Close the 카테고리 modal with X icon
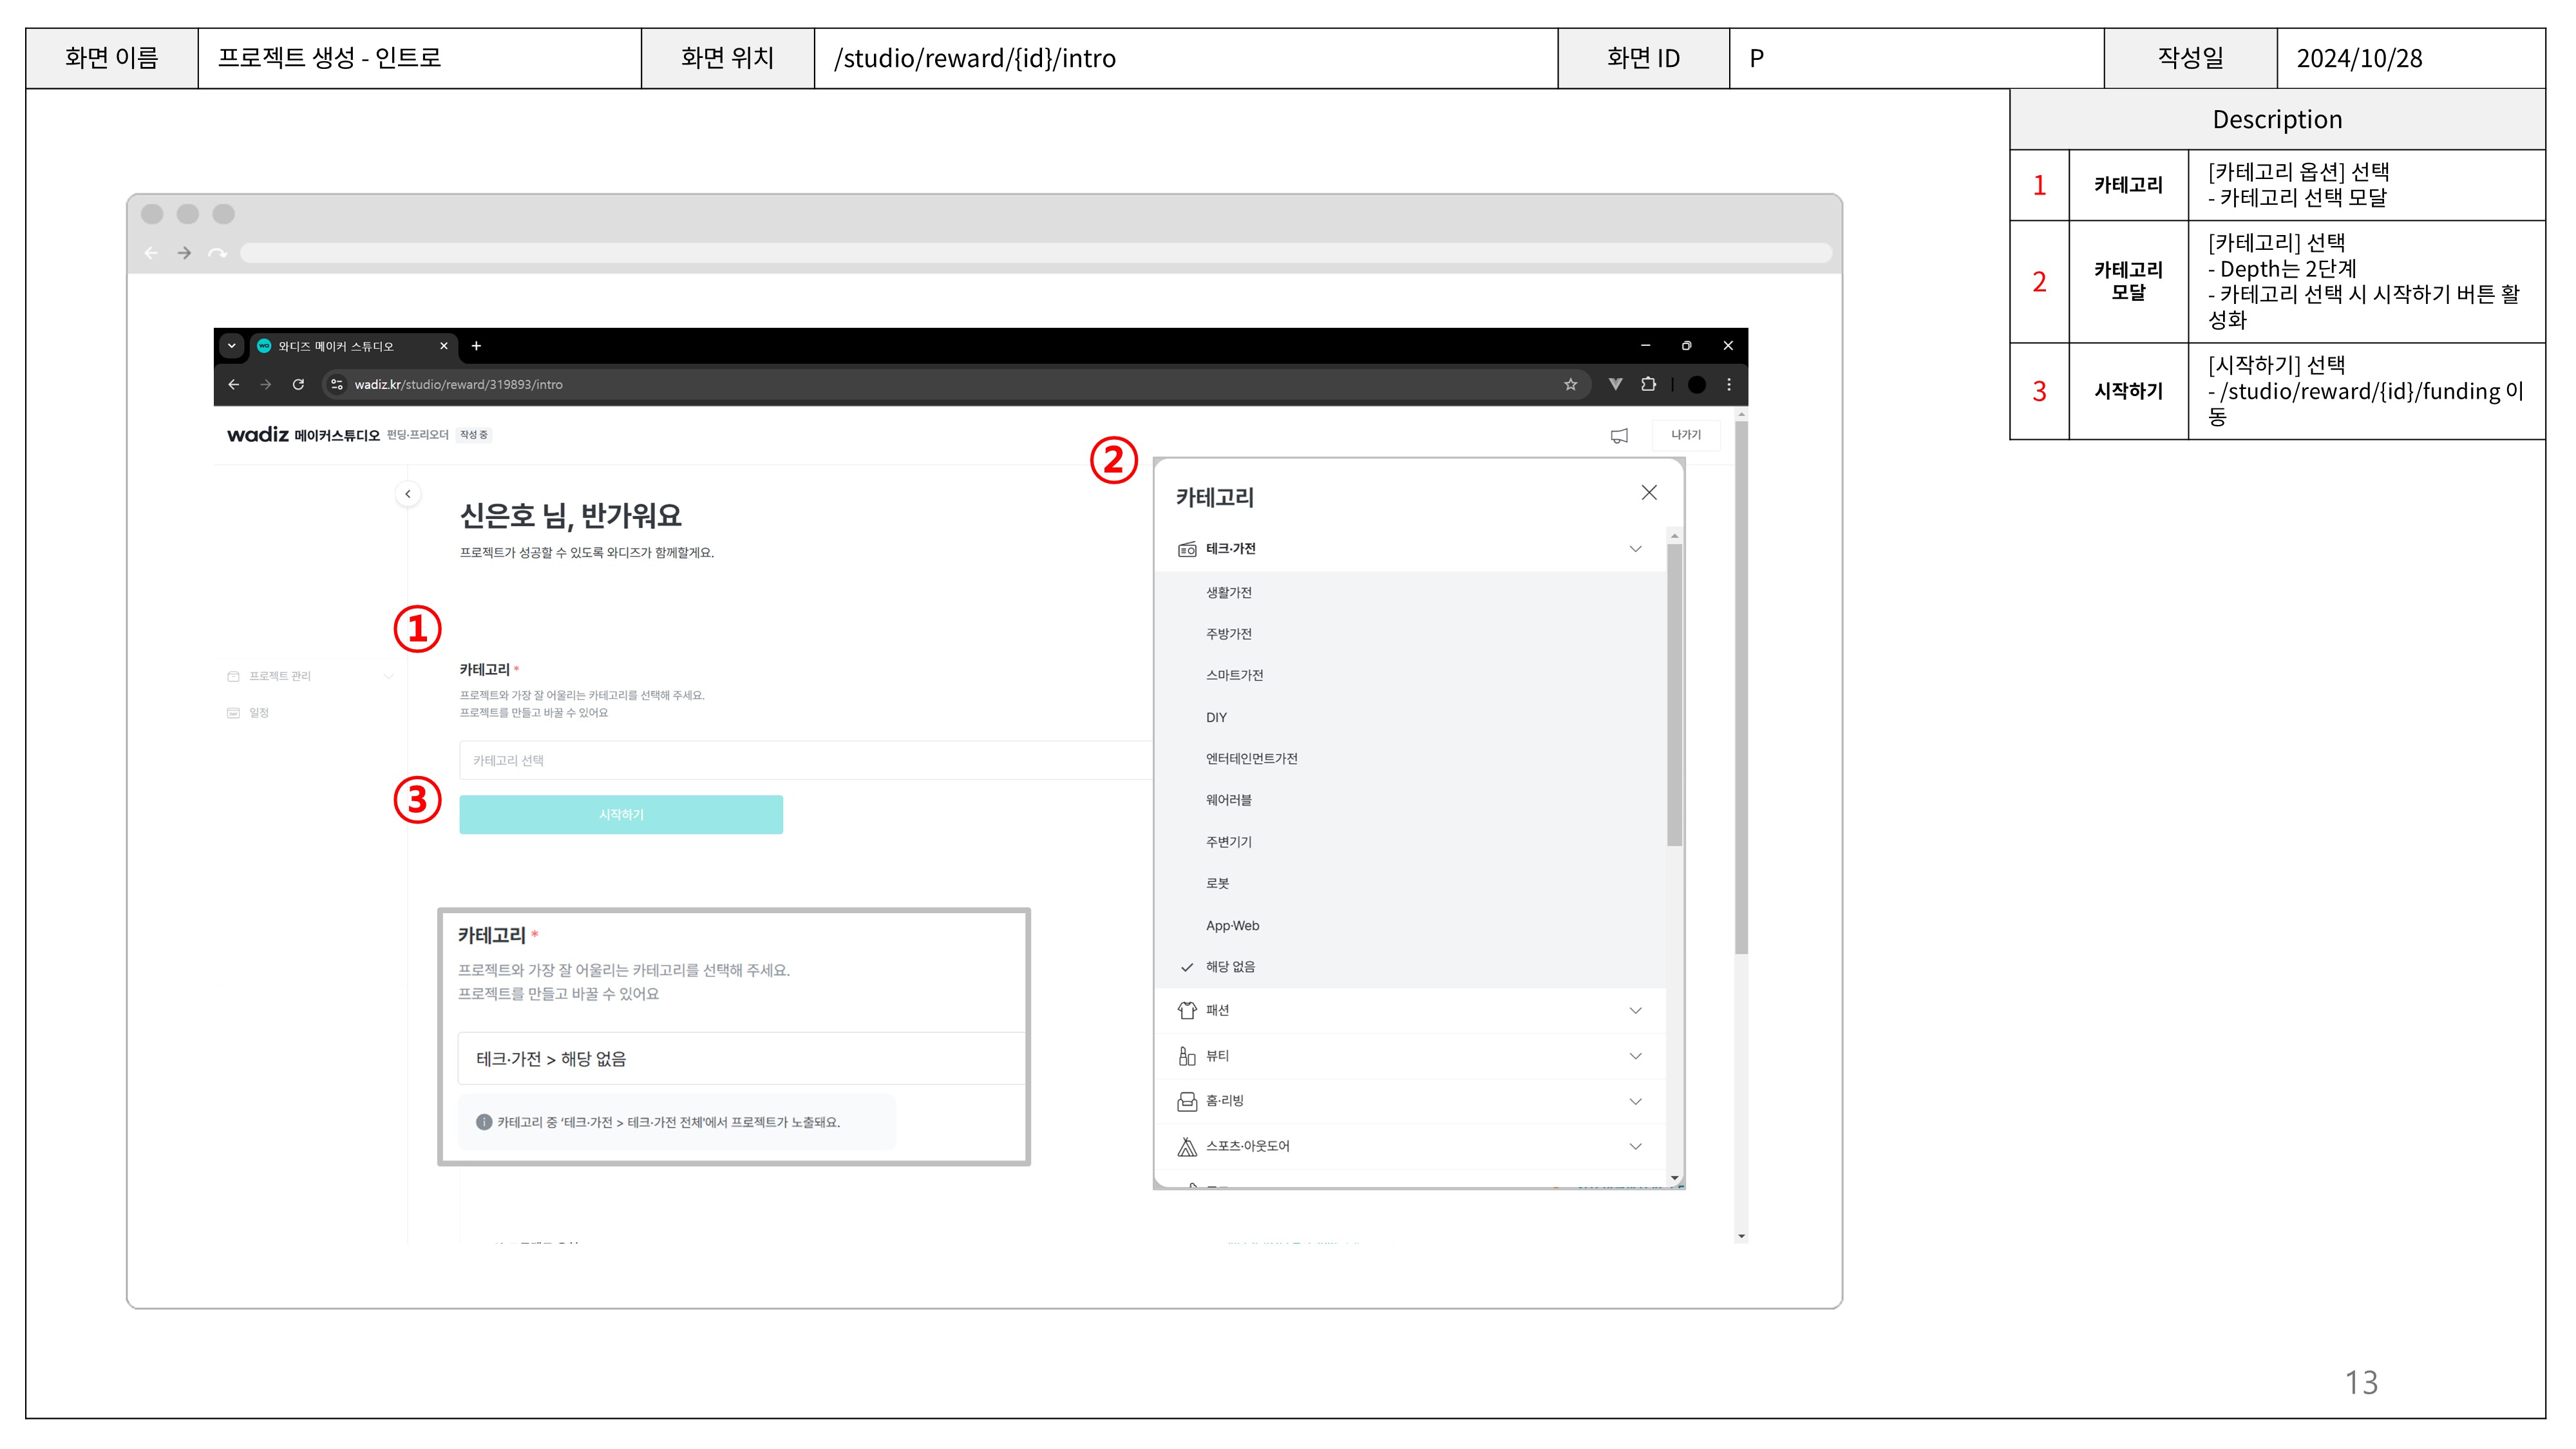Image resolution: width=2576 pixels, height=1449 pixels. [x=1649, y=493]
